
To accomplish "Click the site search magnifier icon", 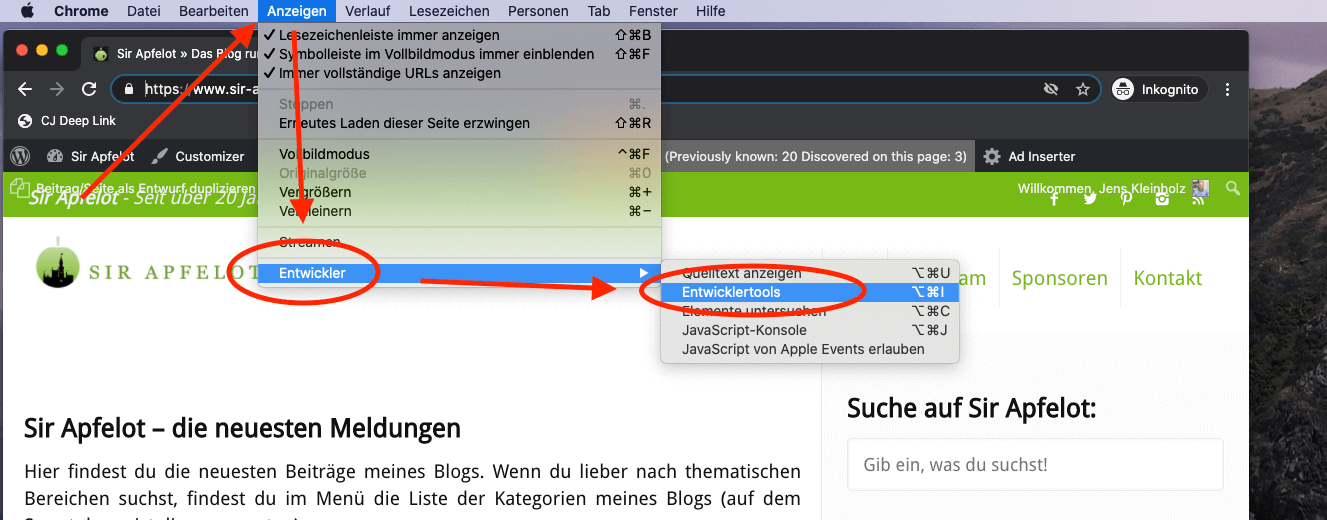I will 1233,188.
